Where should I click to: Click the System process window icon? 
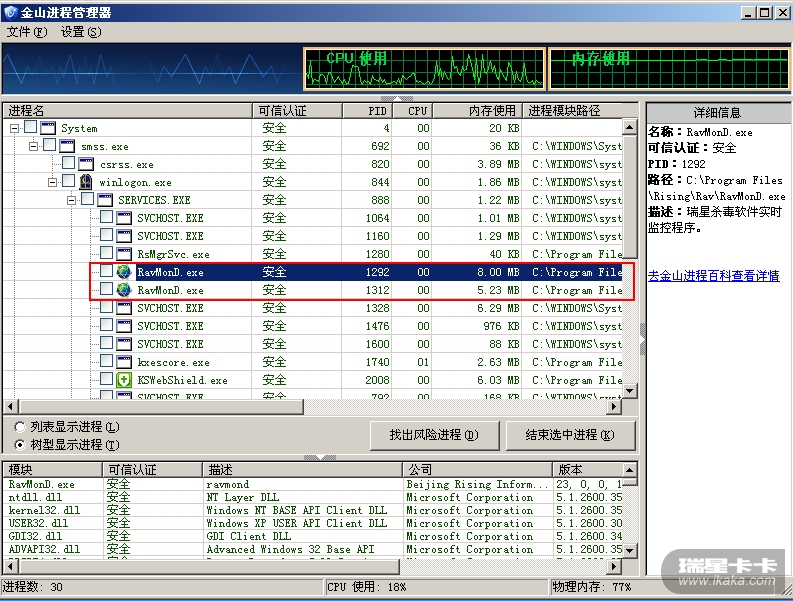[48, 128]
